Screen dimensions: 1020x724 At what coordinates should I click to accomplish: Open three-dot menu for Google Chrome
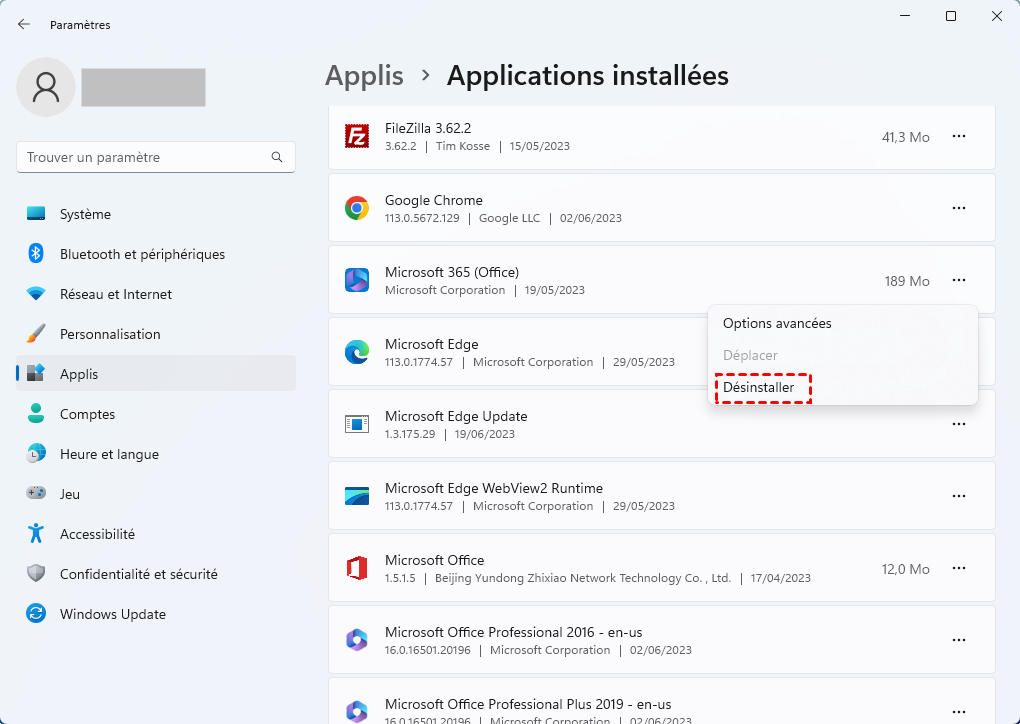tap(958, 208)
